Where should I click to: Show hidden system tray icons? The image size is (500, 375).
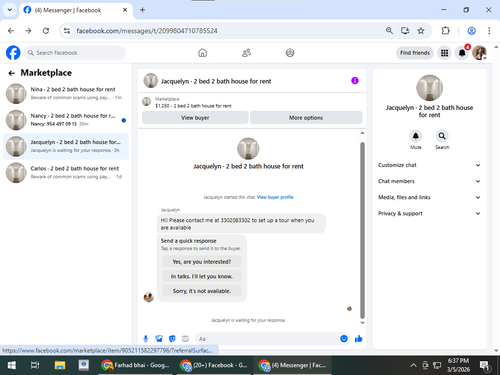[413, 365]
